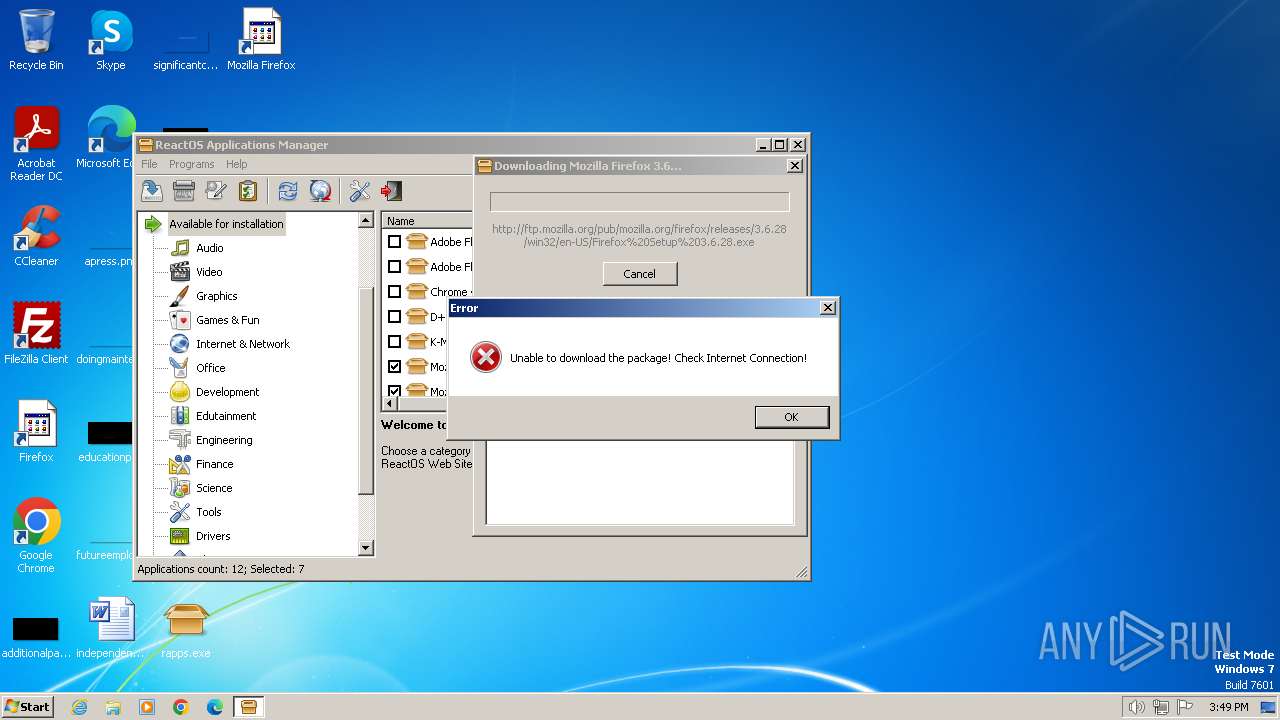Toggle the Chrome package checkbox

tap(394, 292)
